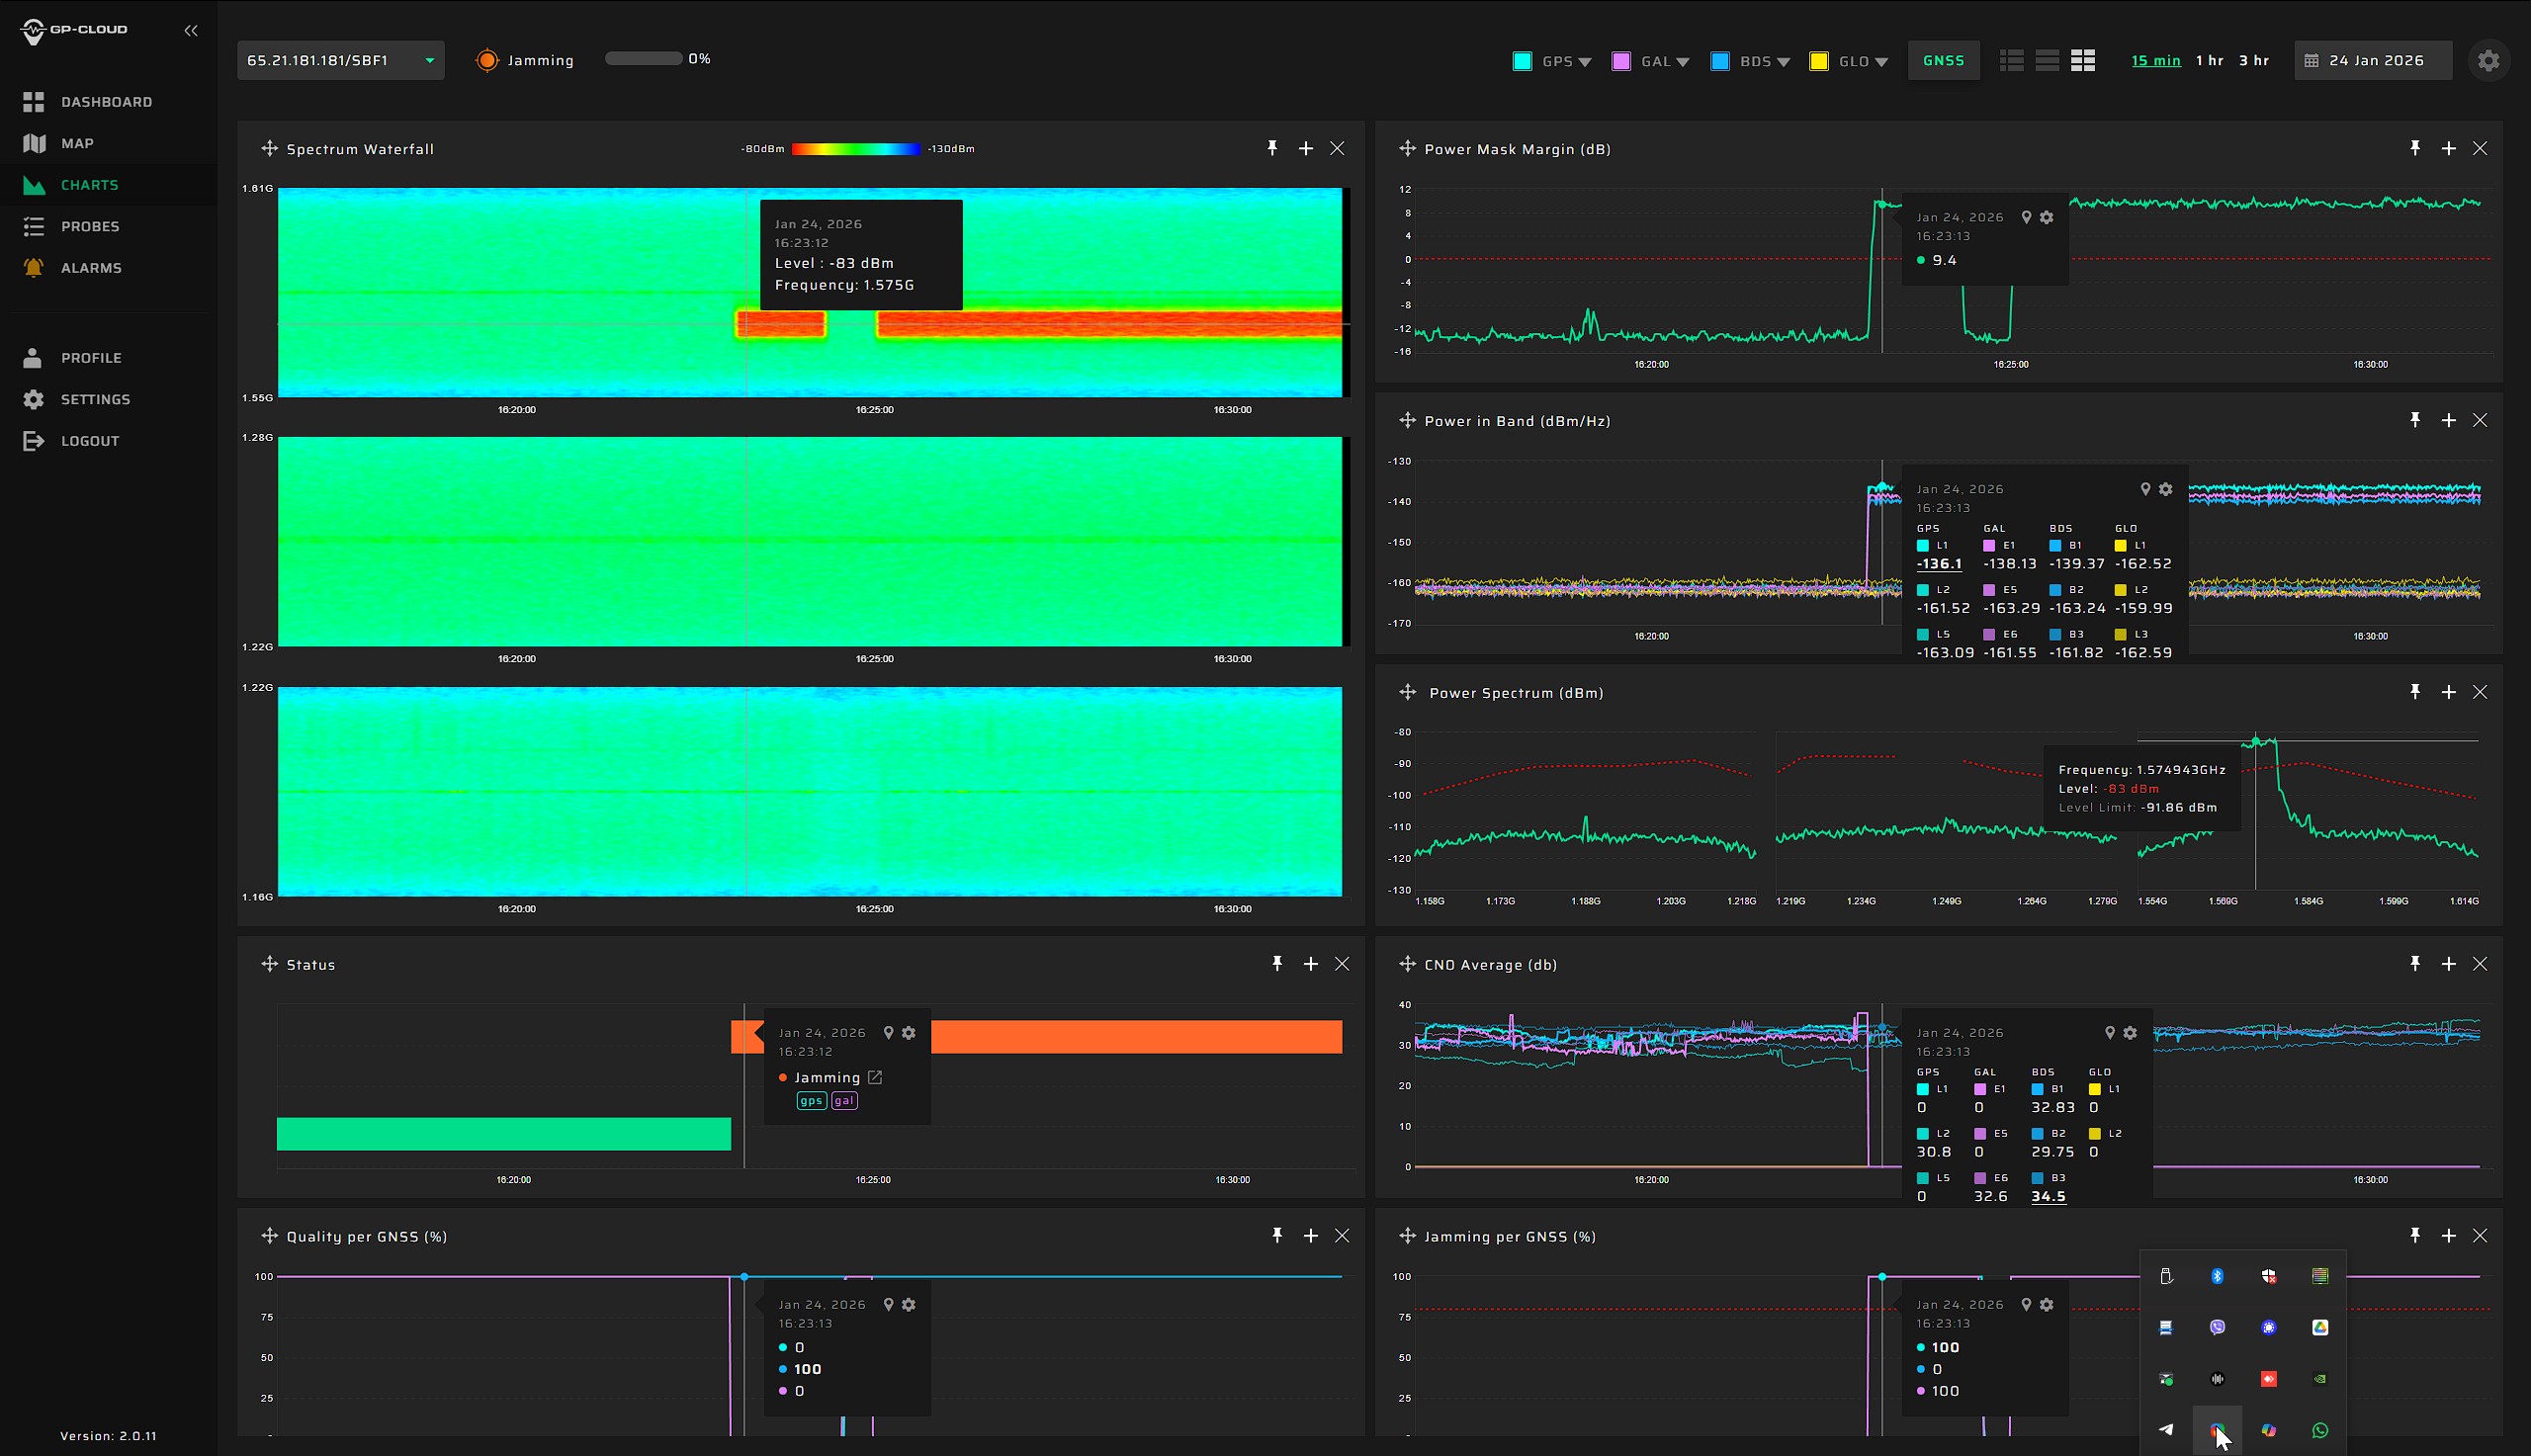2531x1456 pixels.
Task: Click the calendar icon next to 24 Jan 2026
Action: click(x=2311, y=60)
